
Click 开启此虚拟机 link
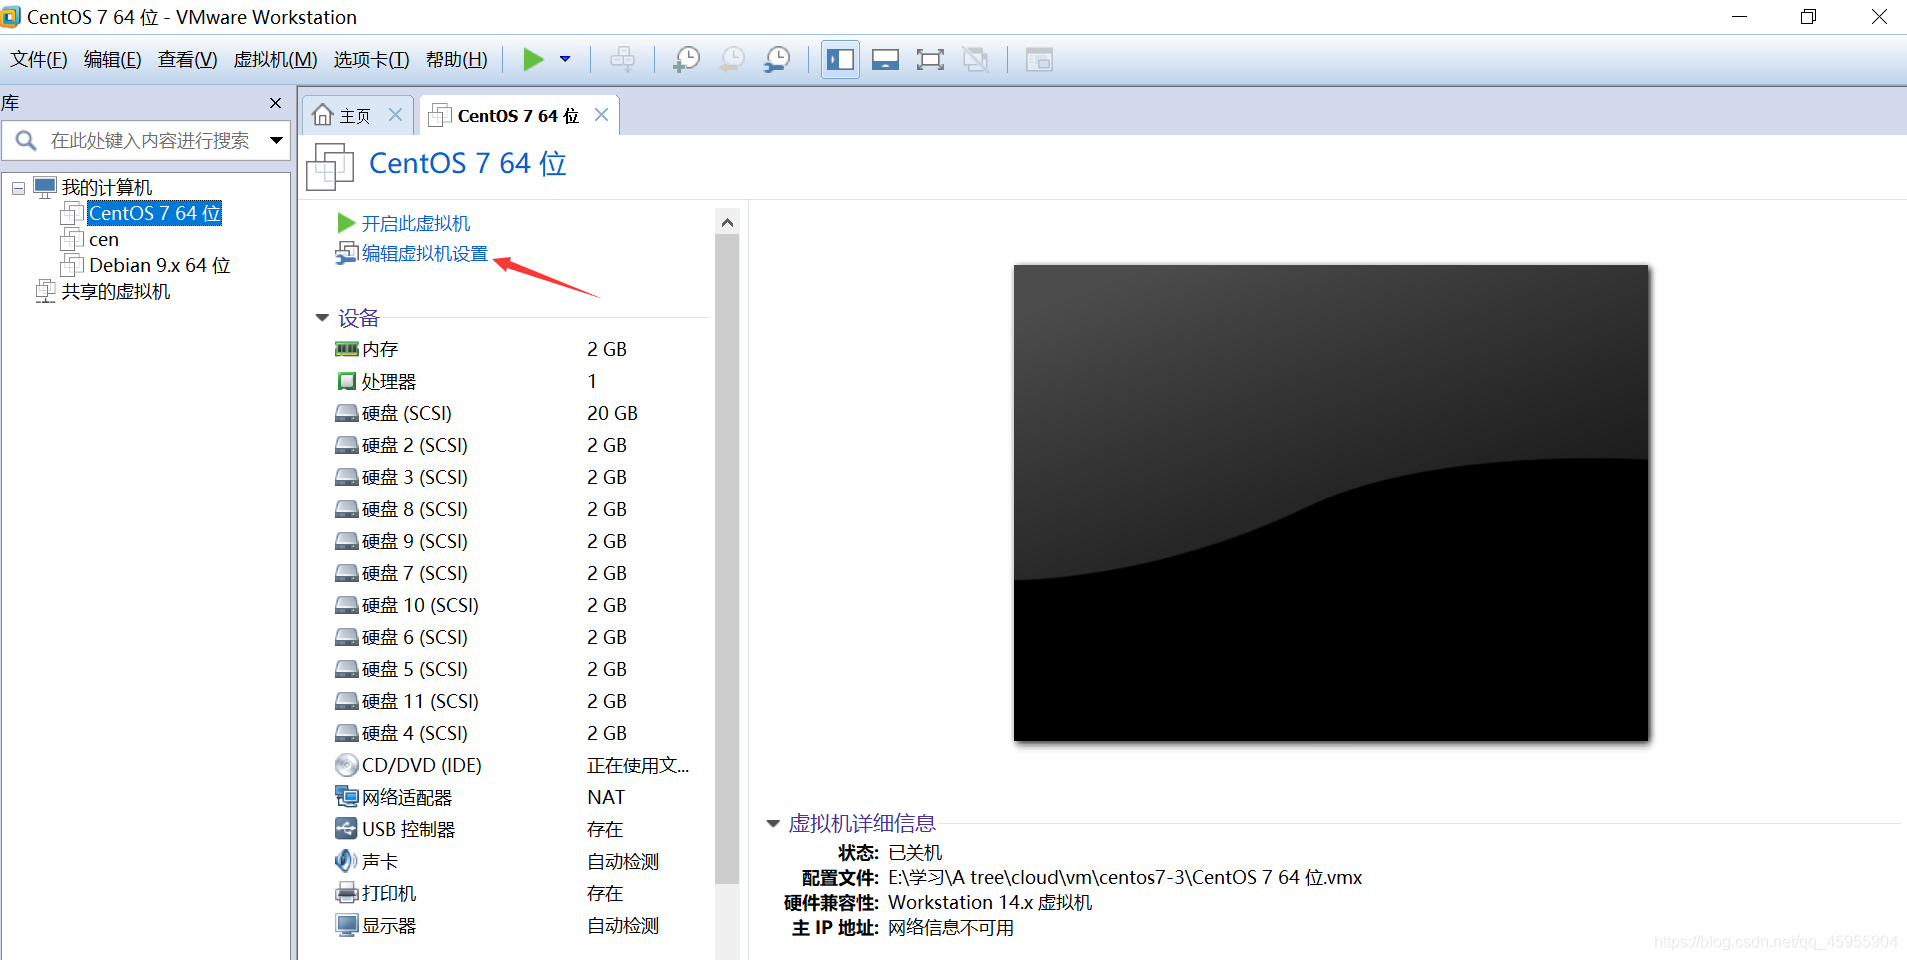coord(416,223)
